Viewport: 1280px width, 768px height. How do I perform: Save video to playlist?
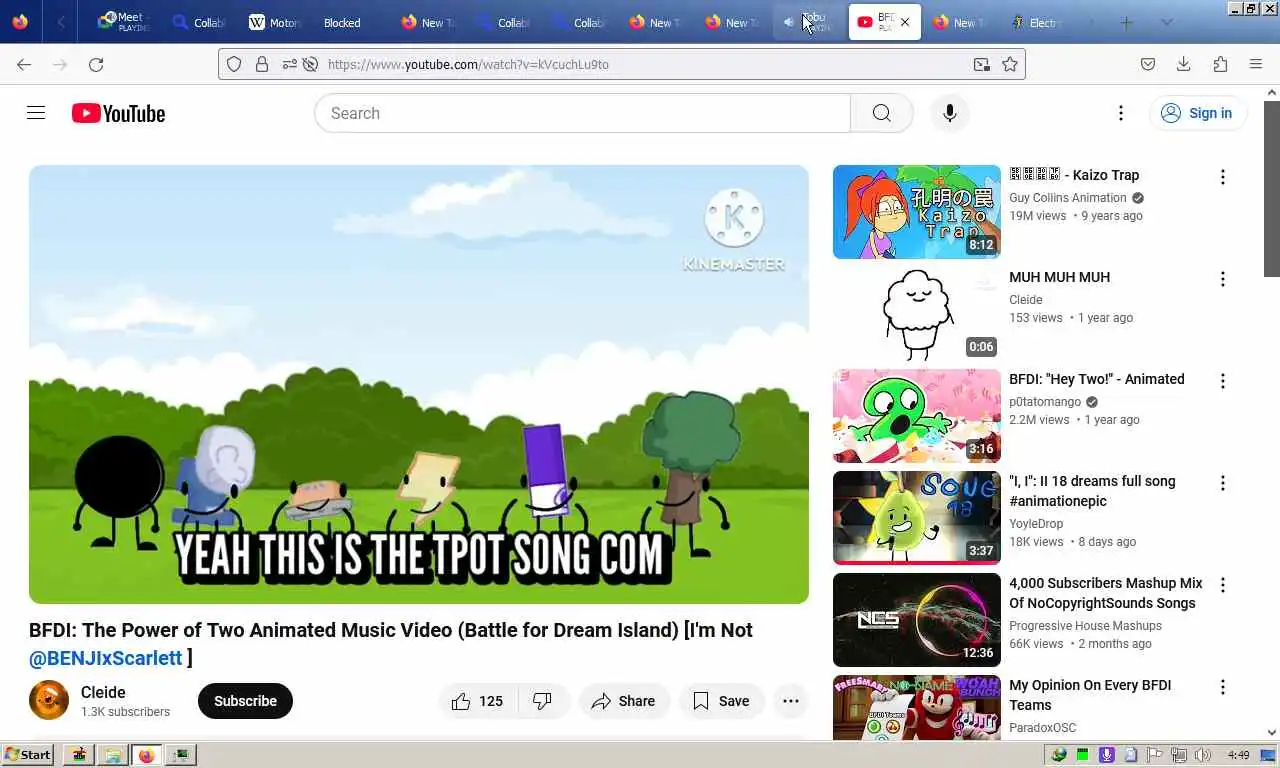point(722,701)
